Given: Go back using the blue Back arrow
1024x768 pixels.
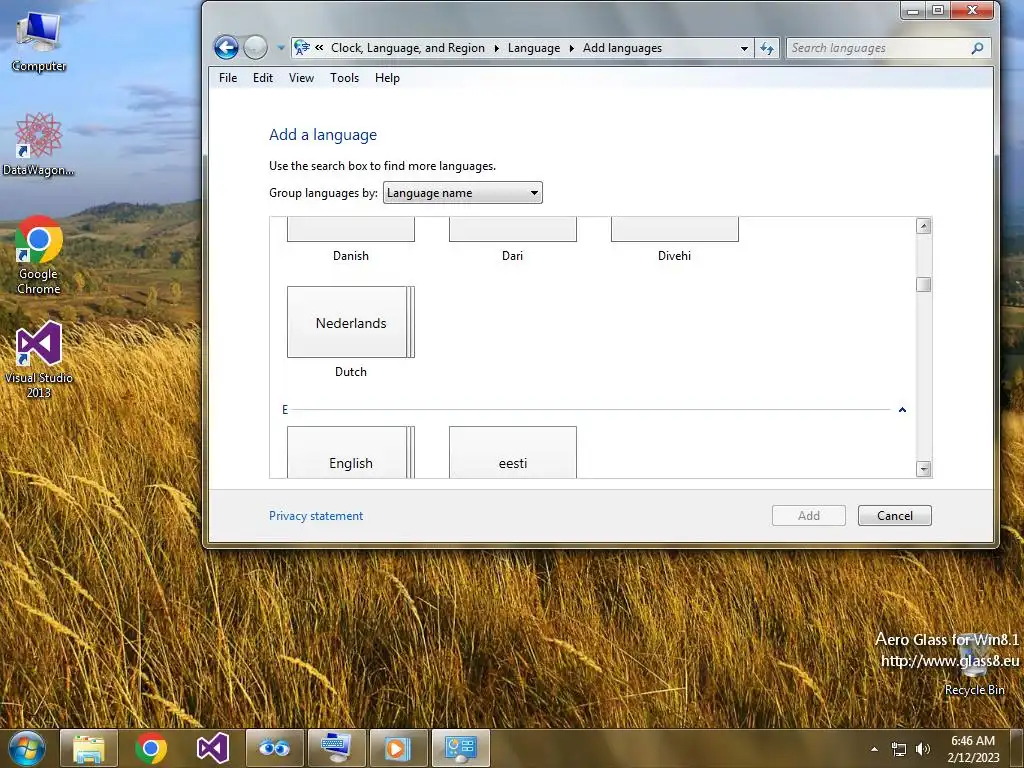Looking at the screenshot, I should coord(226,47).
